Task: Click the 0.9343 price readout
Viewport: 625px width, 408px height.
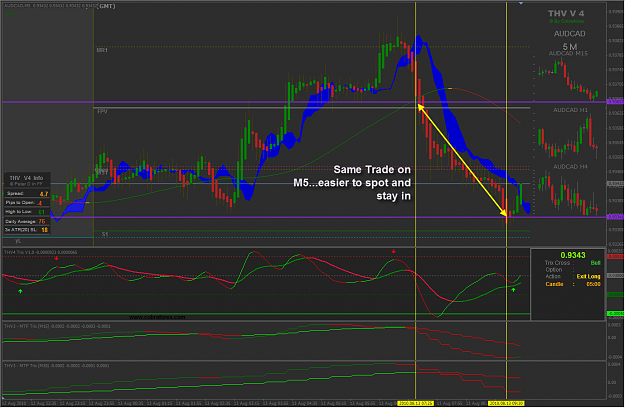Action: click(x=573, y=255)
